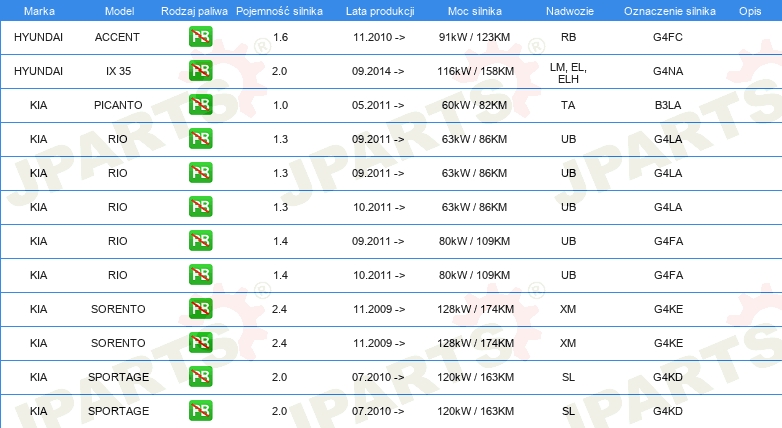Click G4LA in the RIO 10.2011 row
782x428 pixels.
point(668,207)
